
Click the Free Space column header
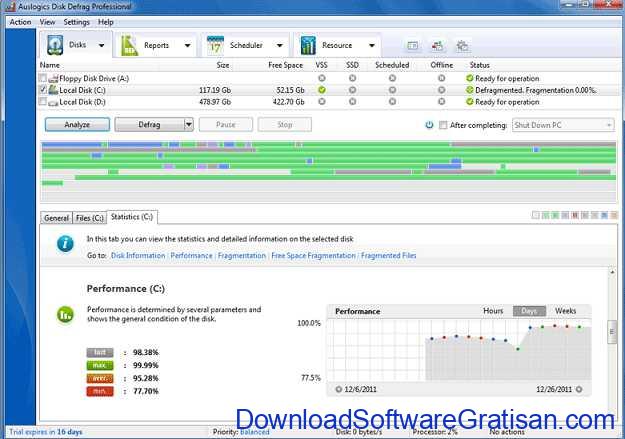(x=285, y=65)
